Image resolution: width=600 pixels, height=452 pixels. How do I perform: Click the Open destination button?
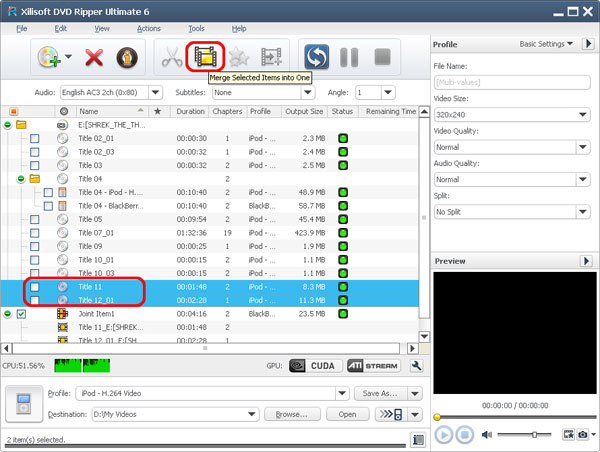coord(347,414)
